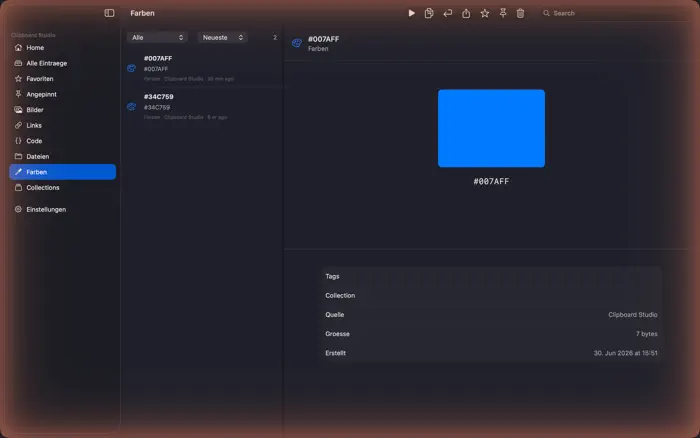This screenshot has width=700, height=438.
Task: Click the Groesse value 7 bytes
Action: [646, 334]
